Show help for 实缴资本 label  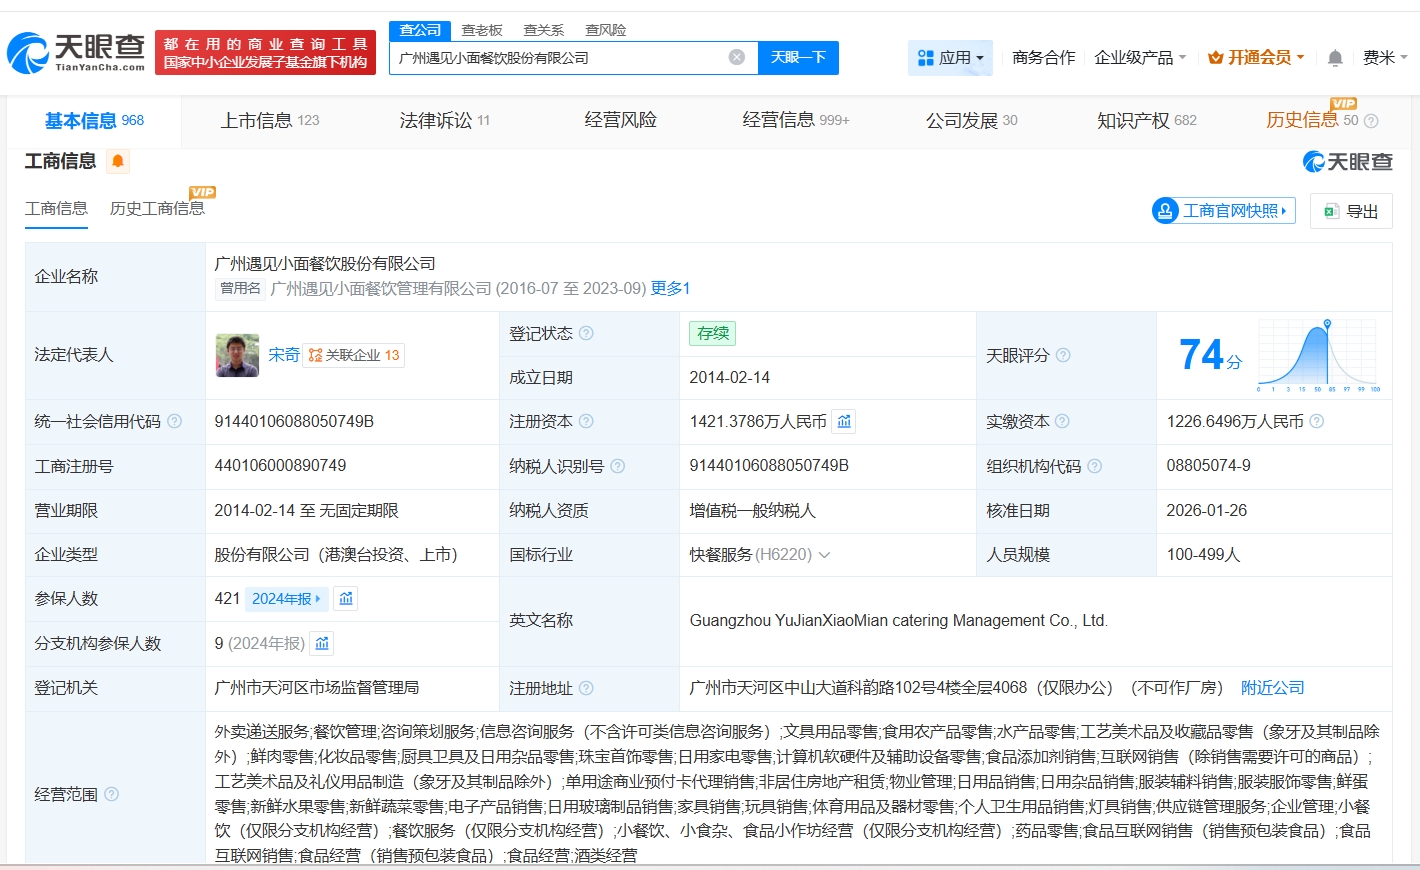pyautogui.click(x=1062, y=421)
